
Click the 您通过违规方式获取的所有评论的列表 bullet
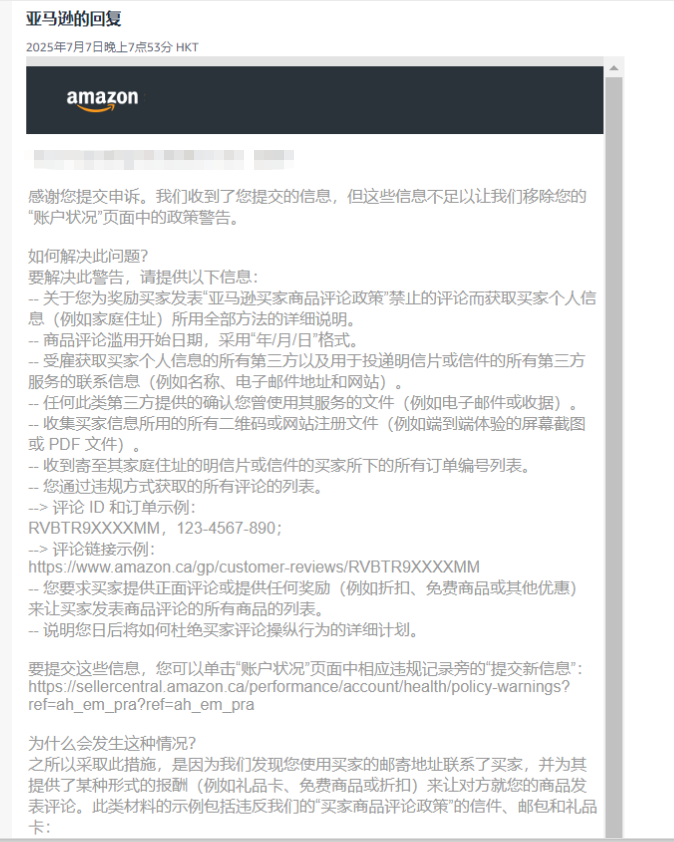pyautogui.click(x=177, y=487)
